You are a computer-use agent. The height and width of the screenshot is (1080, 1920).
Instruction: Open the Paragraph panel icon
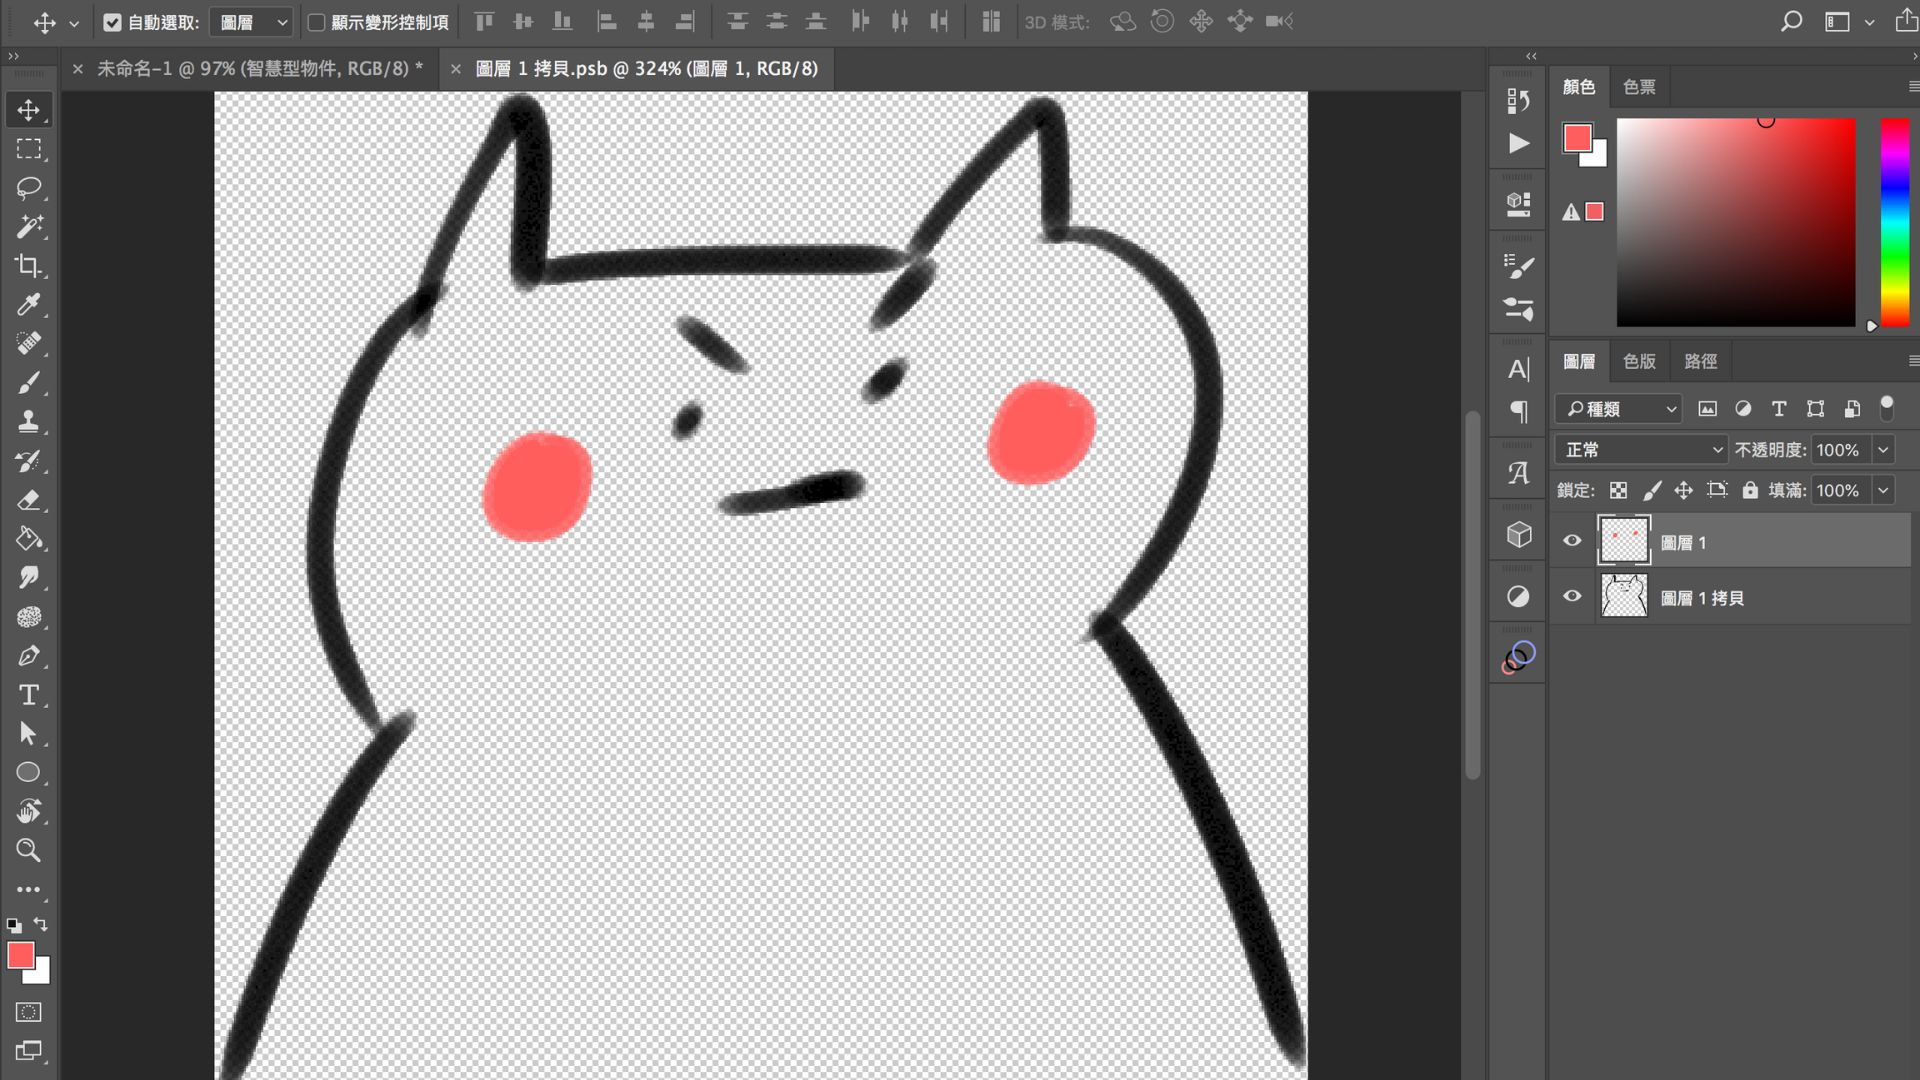[1518, 412]
